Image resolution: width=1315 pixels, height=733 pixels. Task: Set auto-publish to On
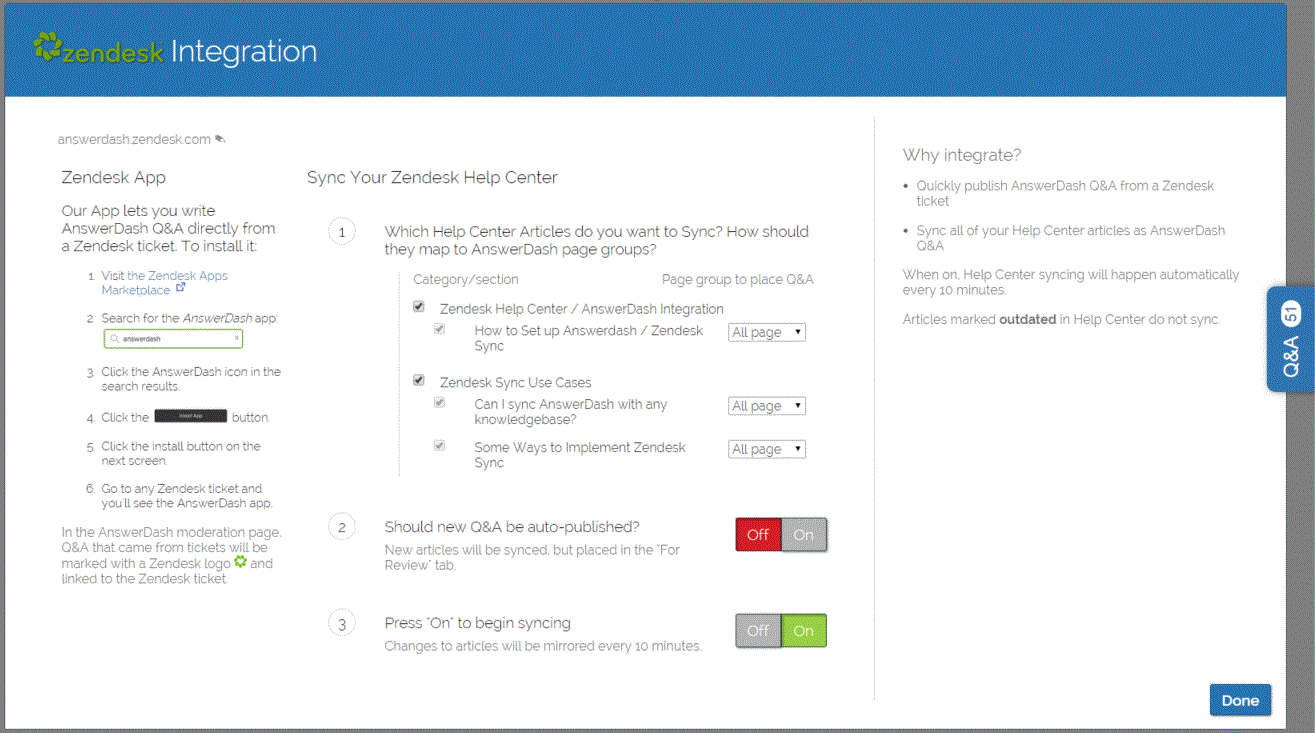tap(804, 535)
